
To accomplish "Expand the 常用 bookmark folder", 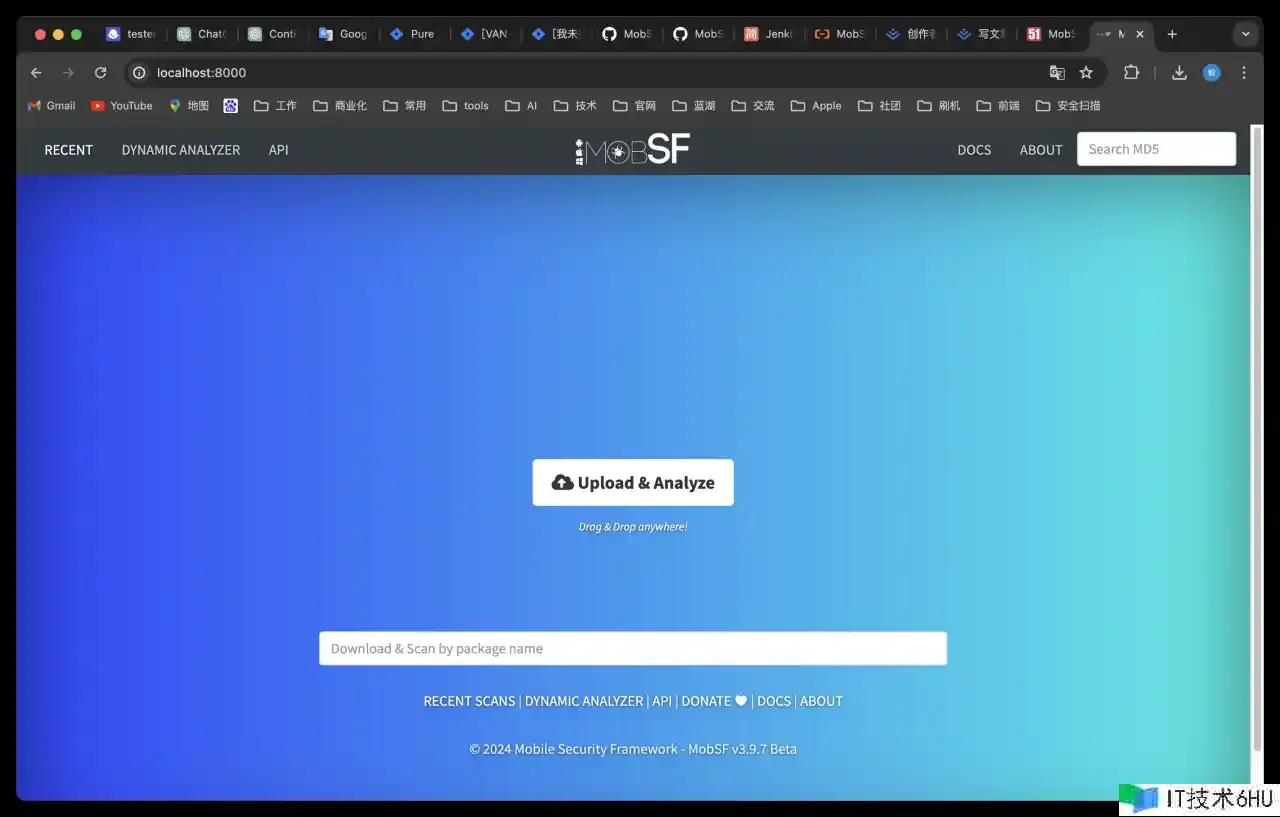I will (404, 105).
